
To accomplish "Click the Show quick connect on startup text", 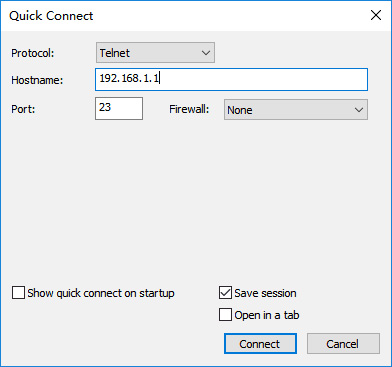I will pyautogui.click(x=101, y=293).
